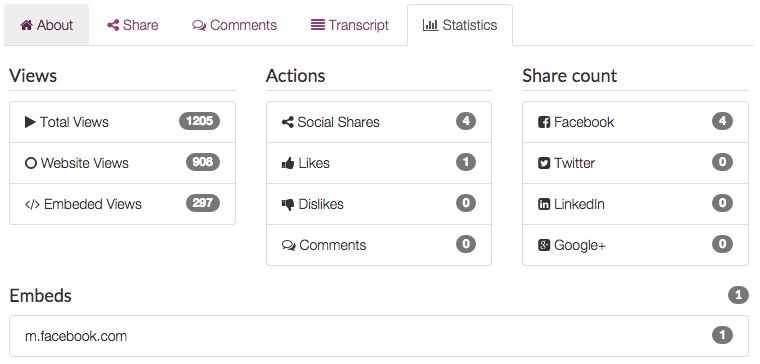Viewport: 760px width, 364px height.
Task: Click the home icon in About tab
Action: (x=26, y=25)
